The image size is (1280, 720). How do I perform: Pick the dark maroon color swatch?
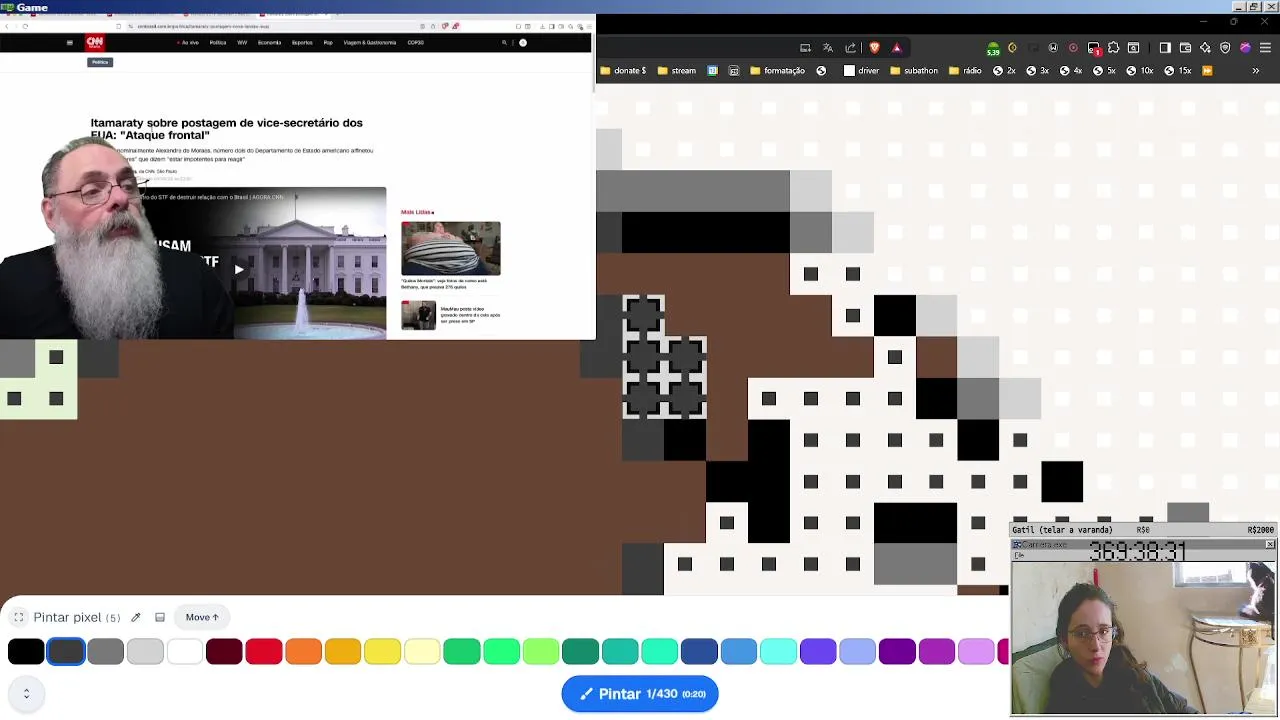coord(224,652)
